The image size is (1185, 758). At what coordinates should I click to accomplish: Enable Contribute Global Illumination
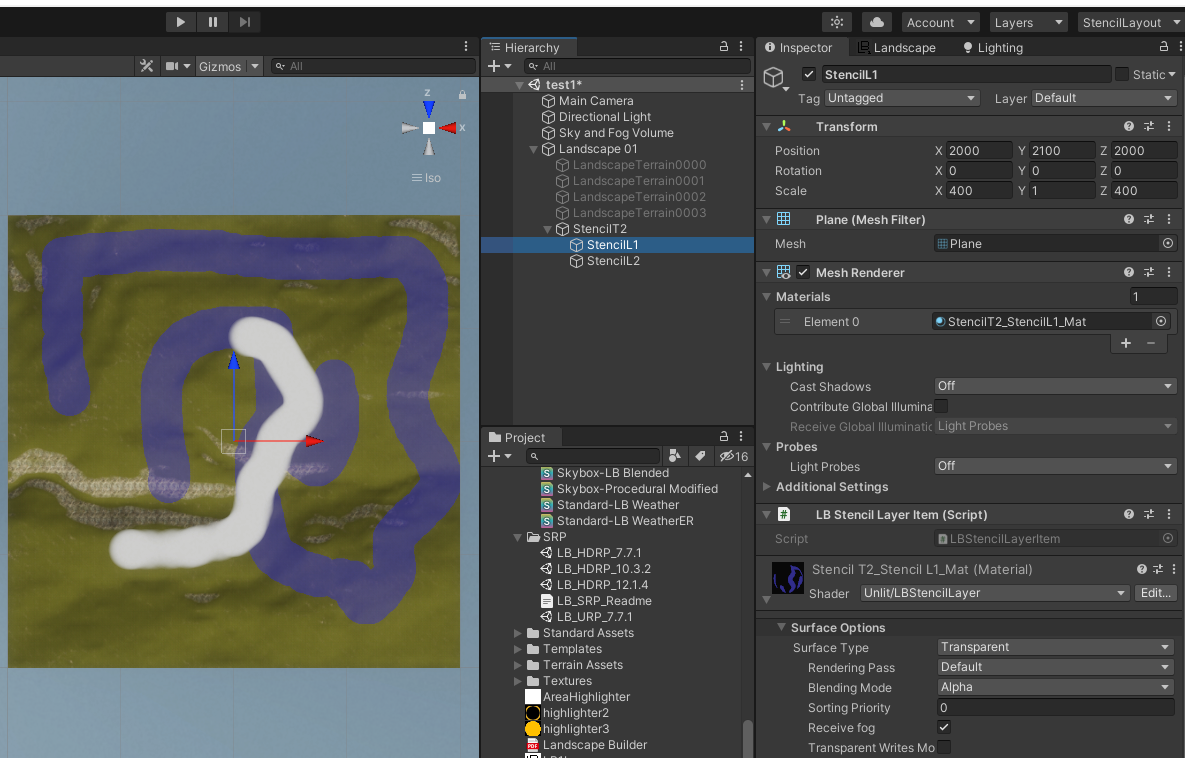[x=942, y=406]
